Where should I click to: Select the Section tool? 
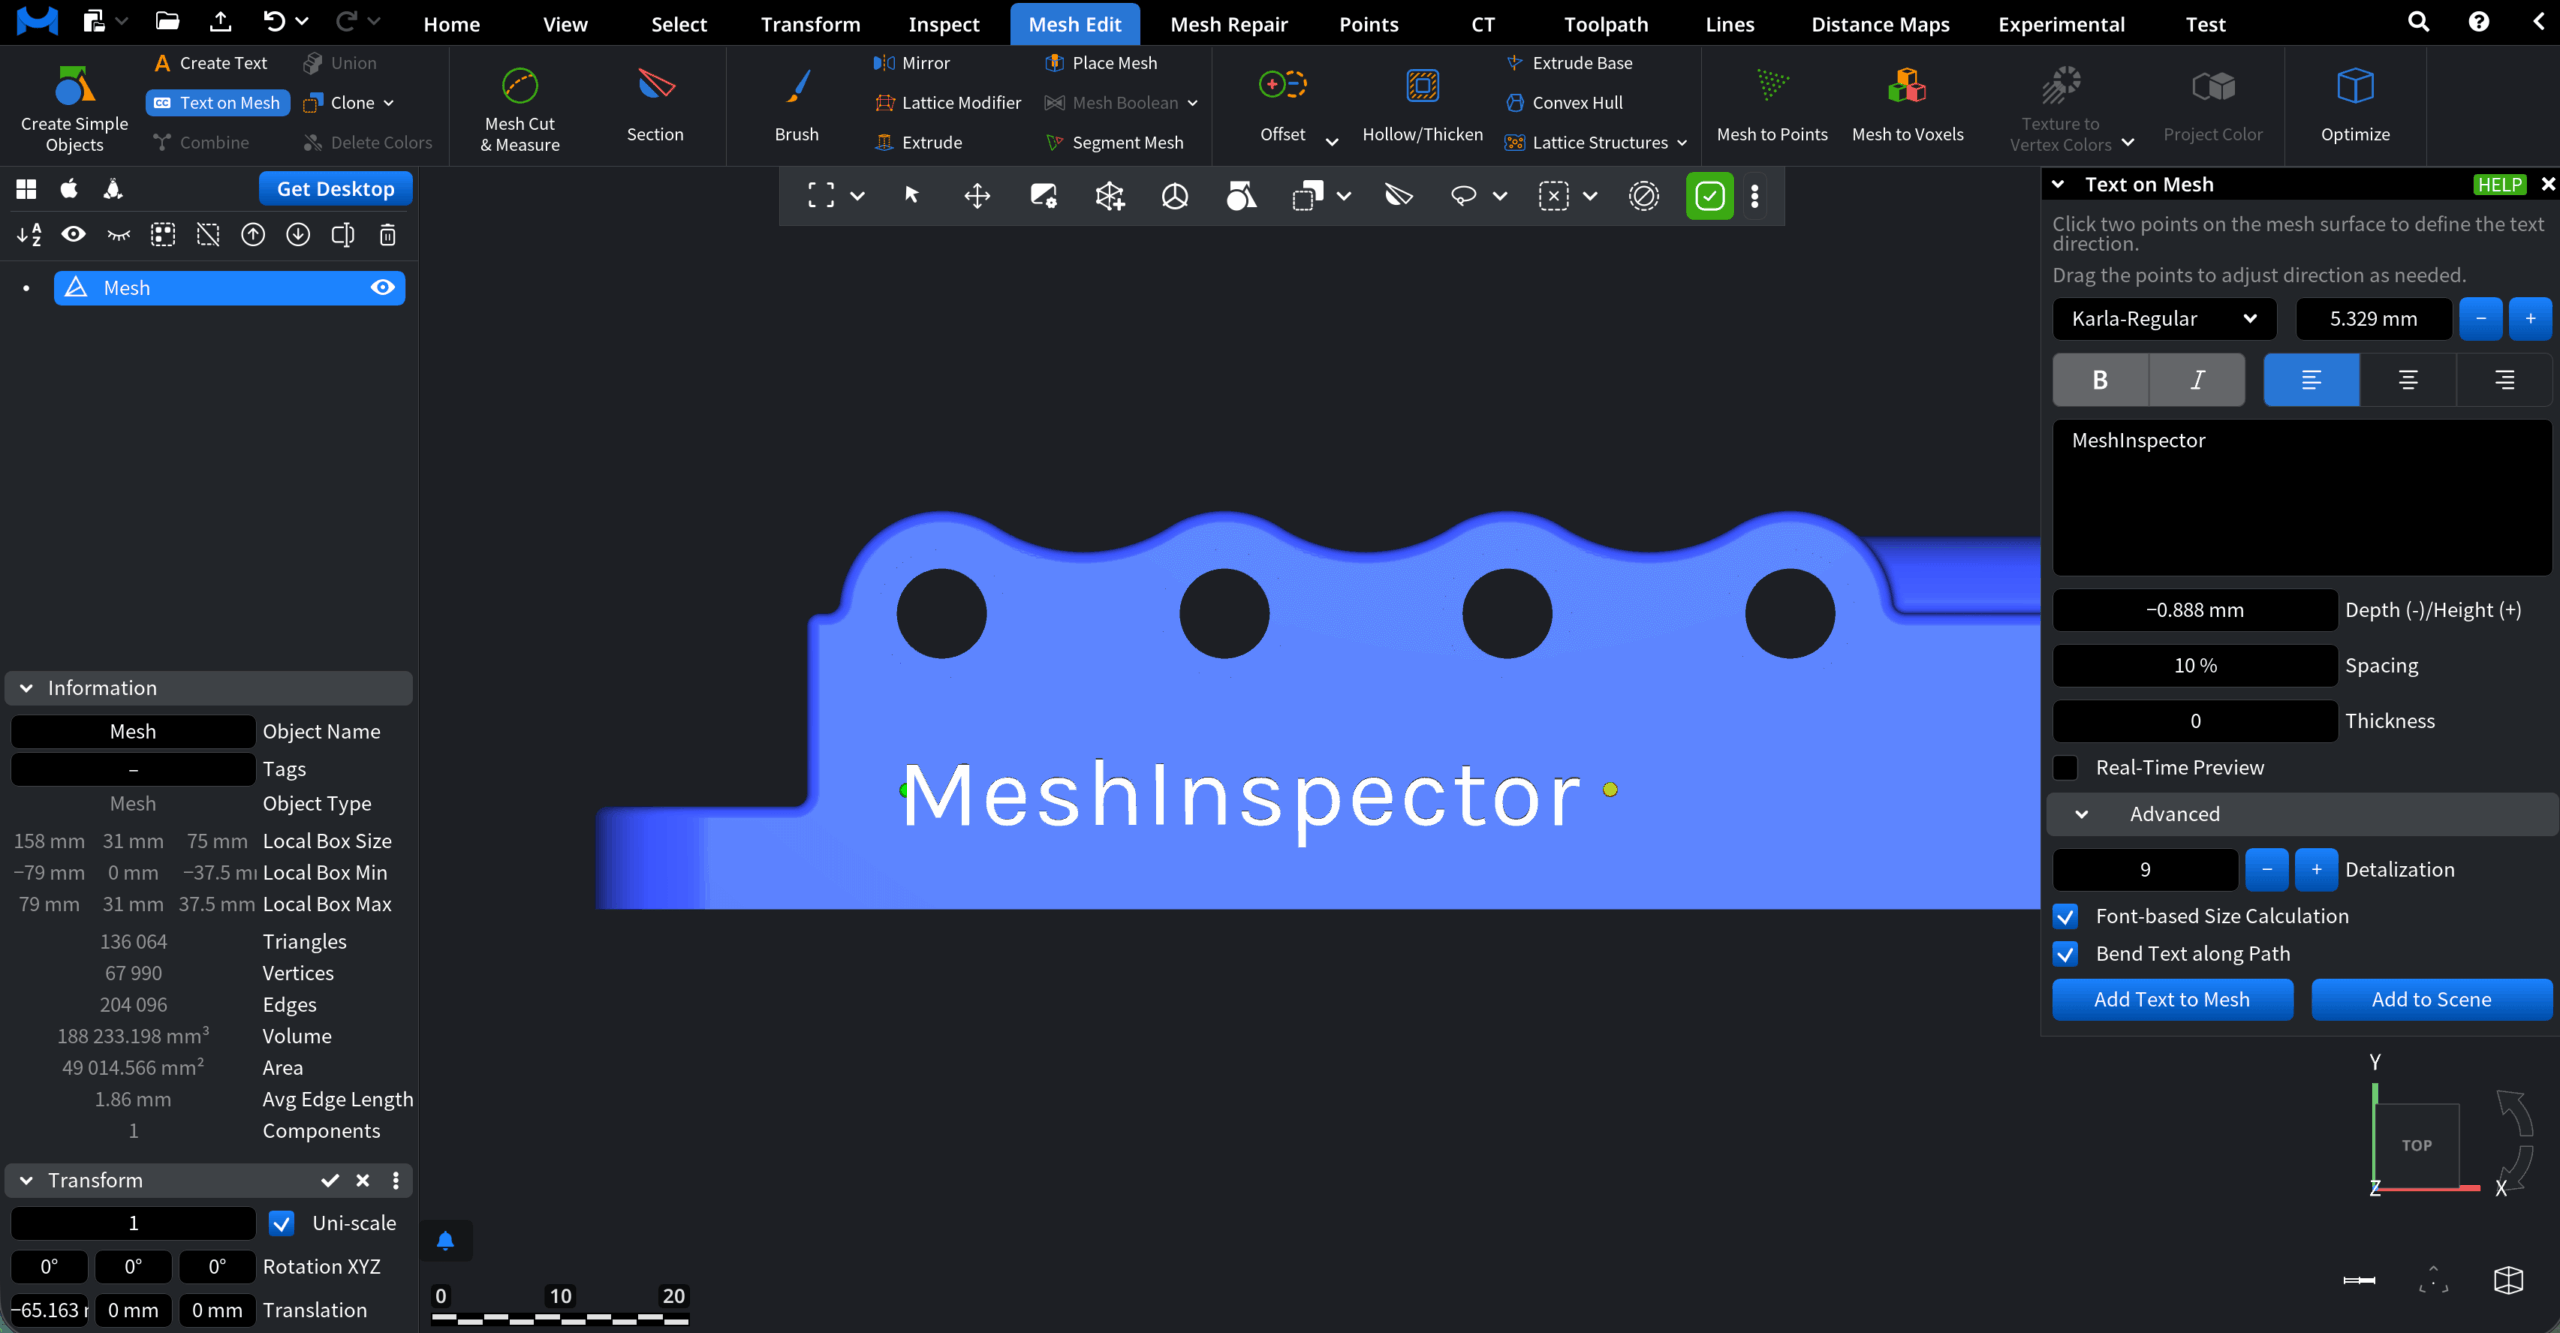654,103
